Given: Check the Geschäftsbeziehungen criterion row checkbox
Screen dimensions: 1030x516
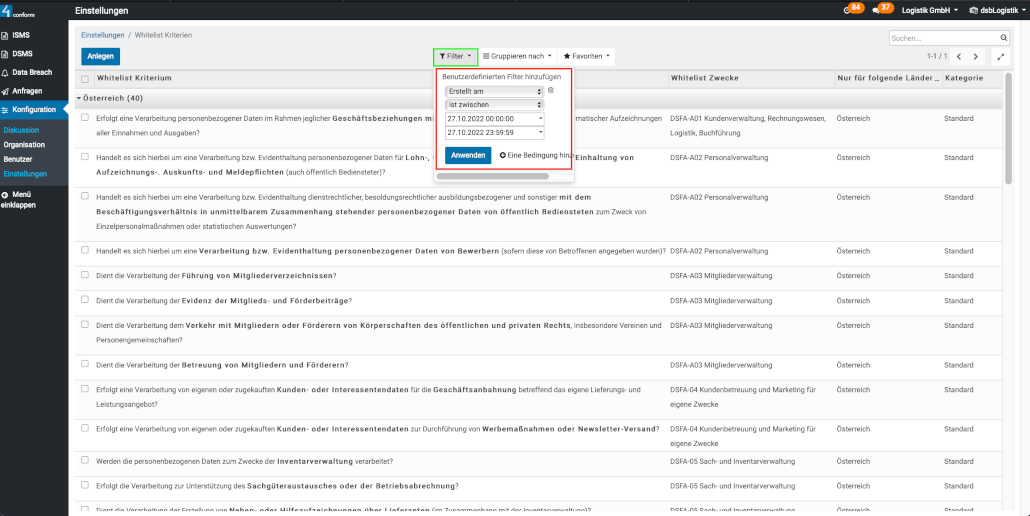Looking at the screenshot, I should tap(85, 117).
